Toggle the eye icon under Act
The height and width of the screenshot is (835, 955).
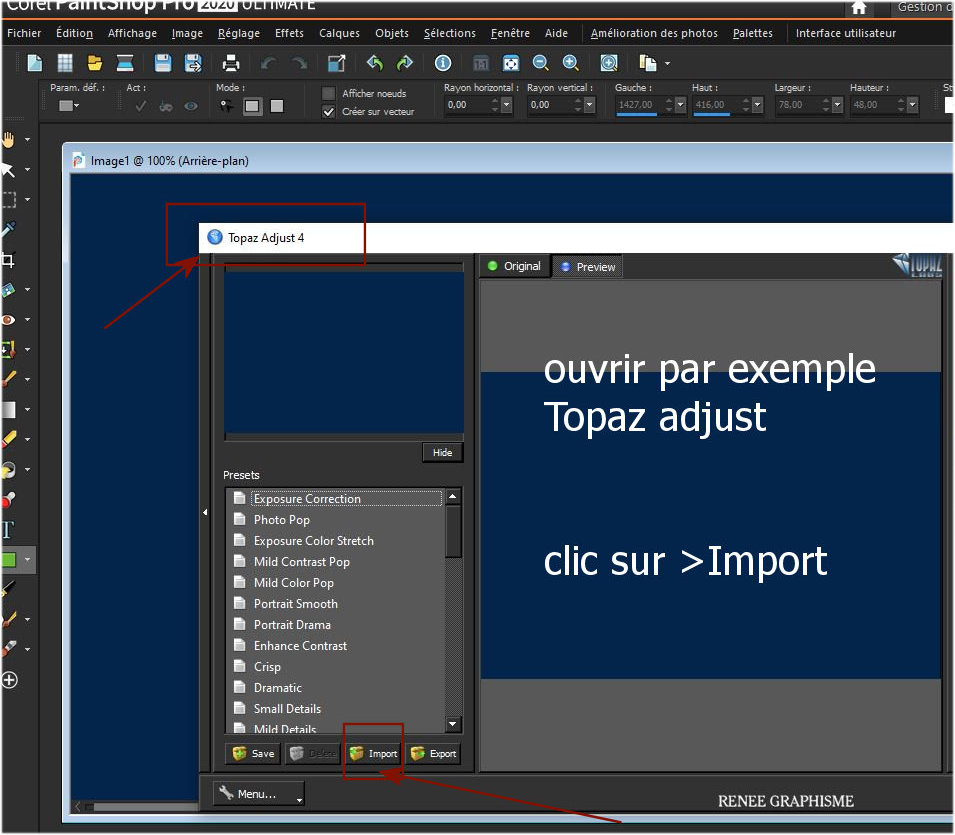(x=191, y=106)
